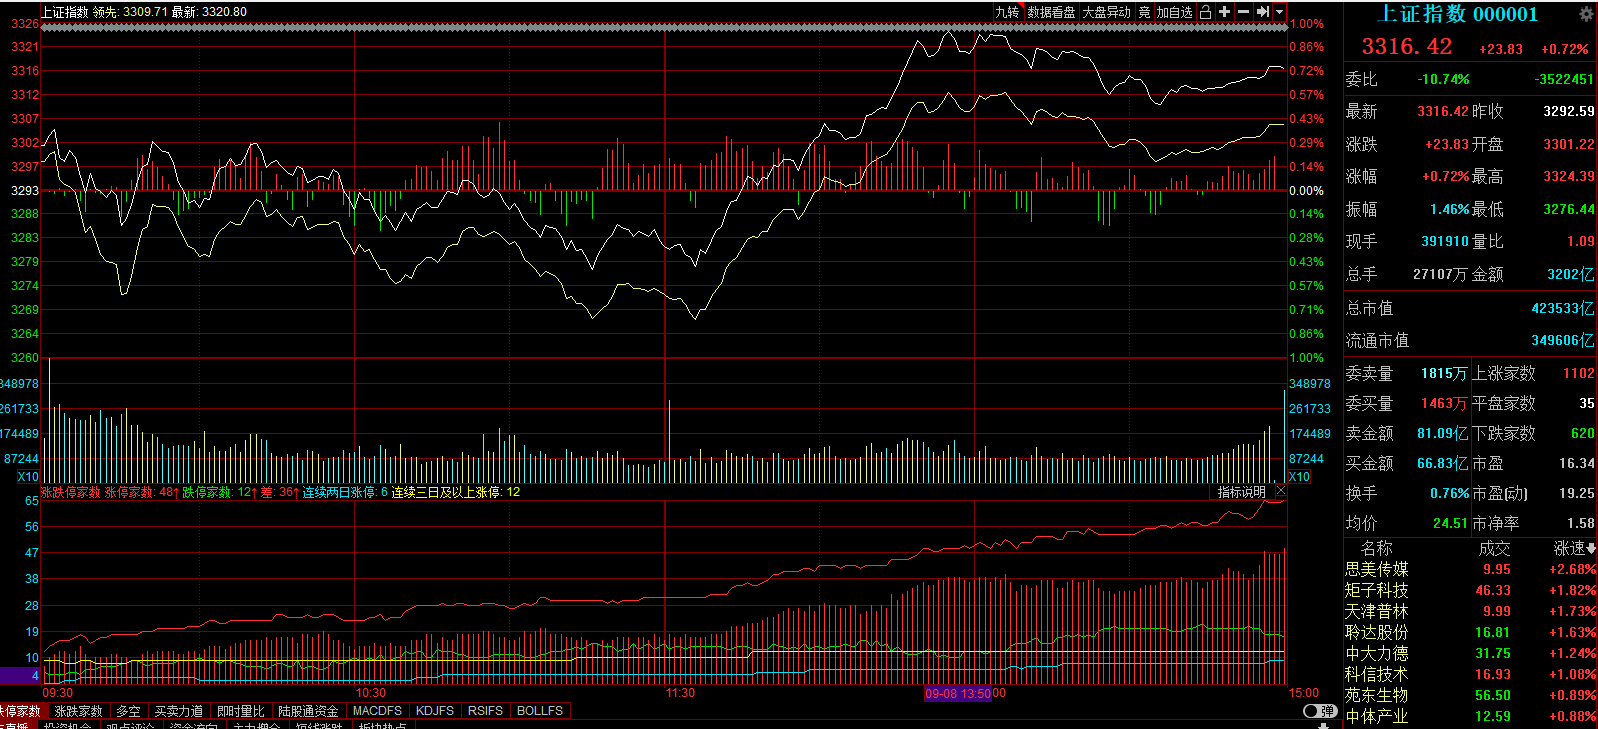The image size is (1598, 729).
Task: Click the 名称 column header
Action: click(x=1377, y=548)
